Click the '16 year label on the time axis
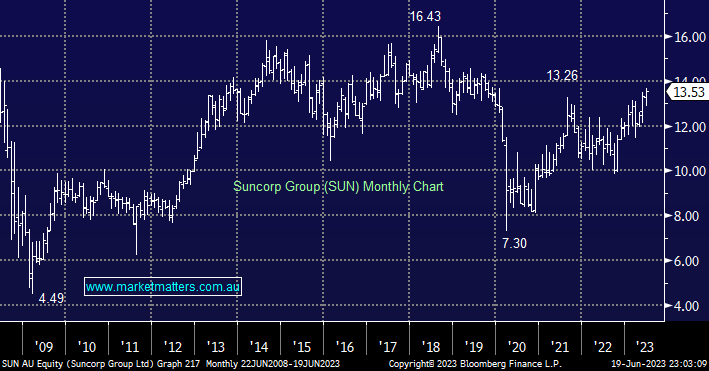The width and height of the screenshot is (709, 371). 345,347
